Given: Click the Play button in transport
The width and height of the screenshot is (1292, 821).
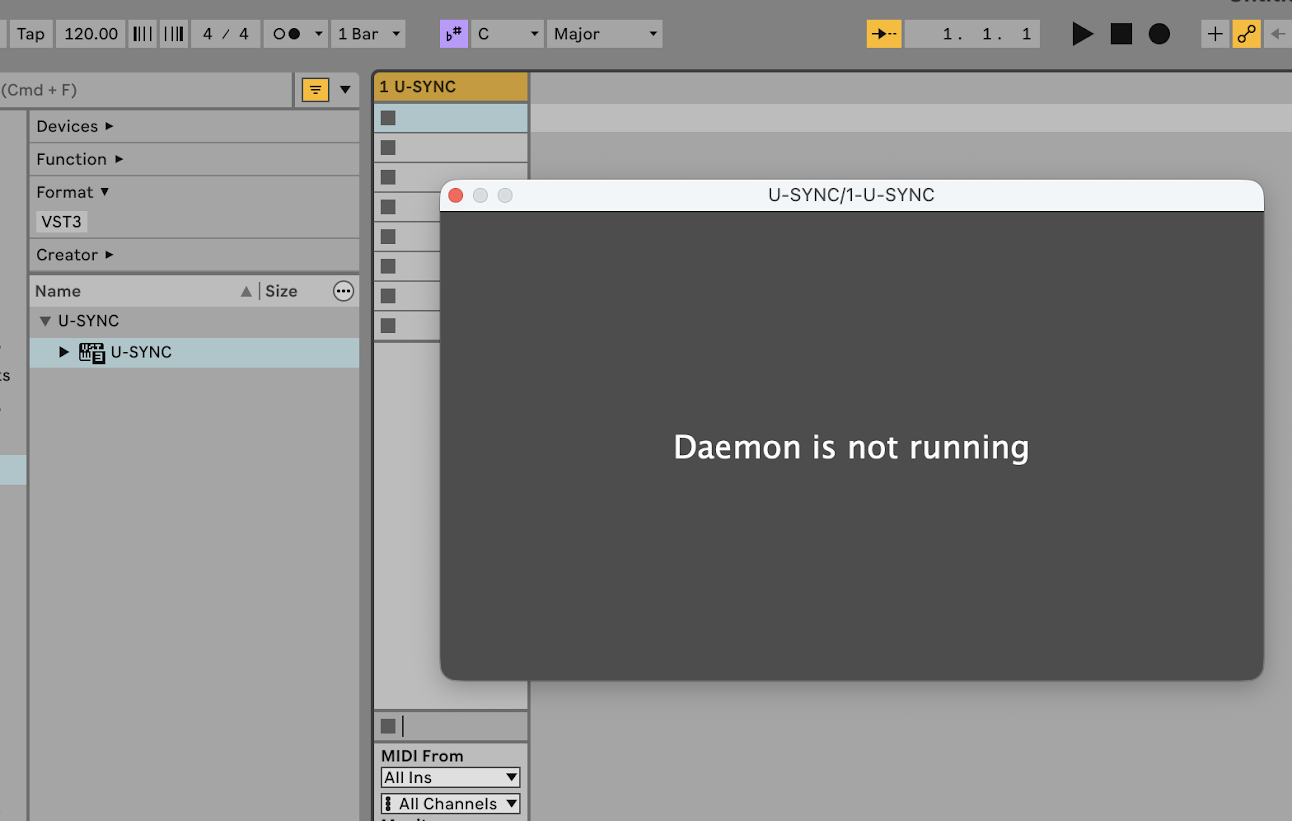Looking at the screenshot, I should pos(1082,34).
